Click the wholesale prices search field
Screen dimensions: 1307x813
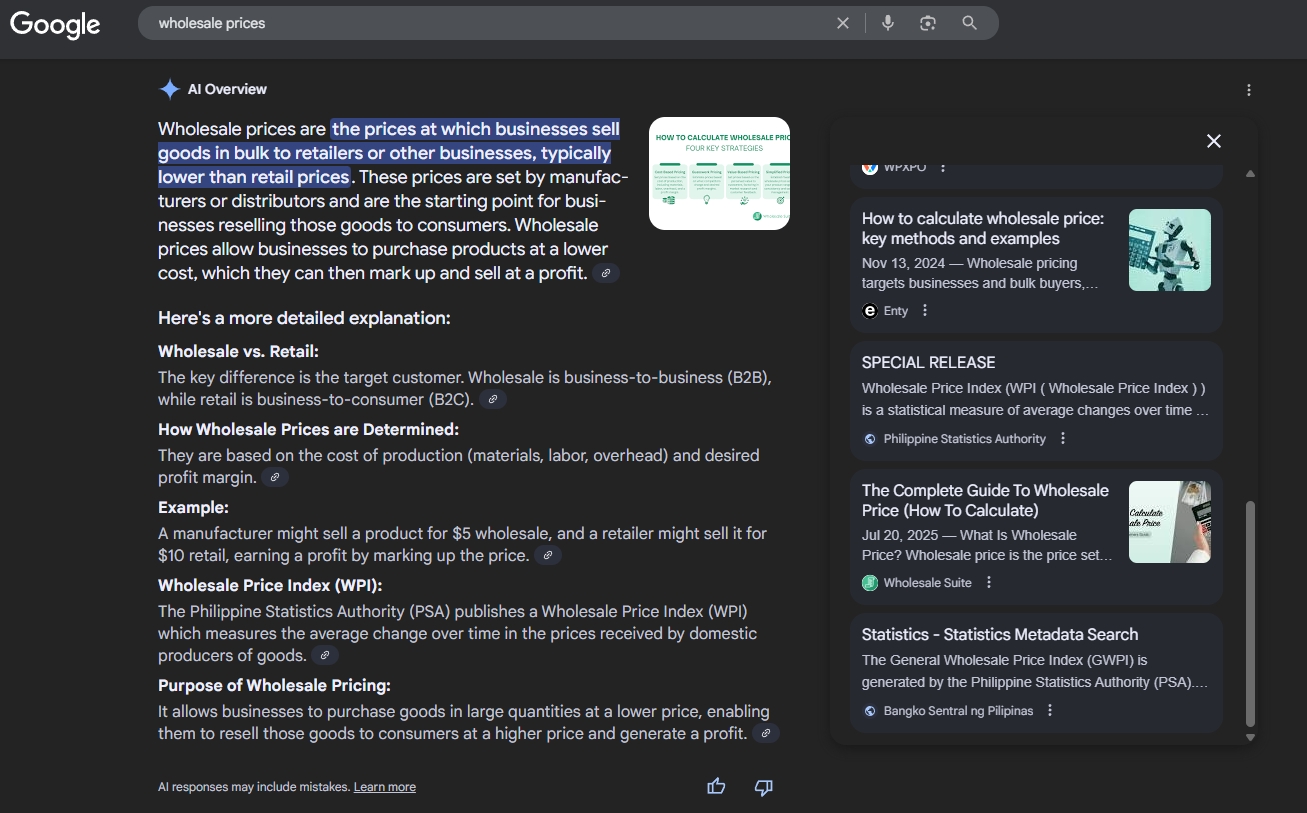click(480, 23)
